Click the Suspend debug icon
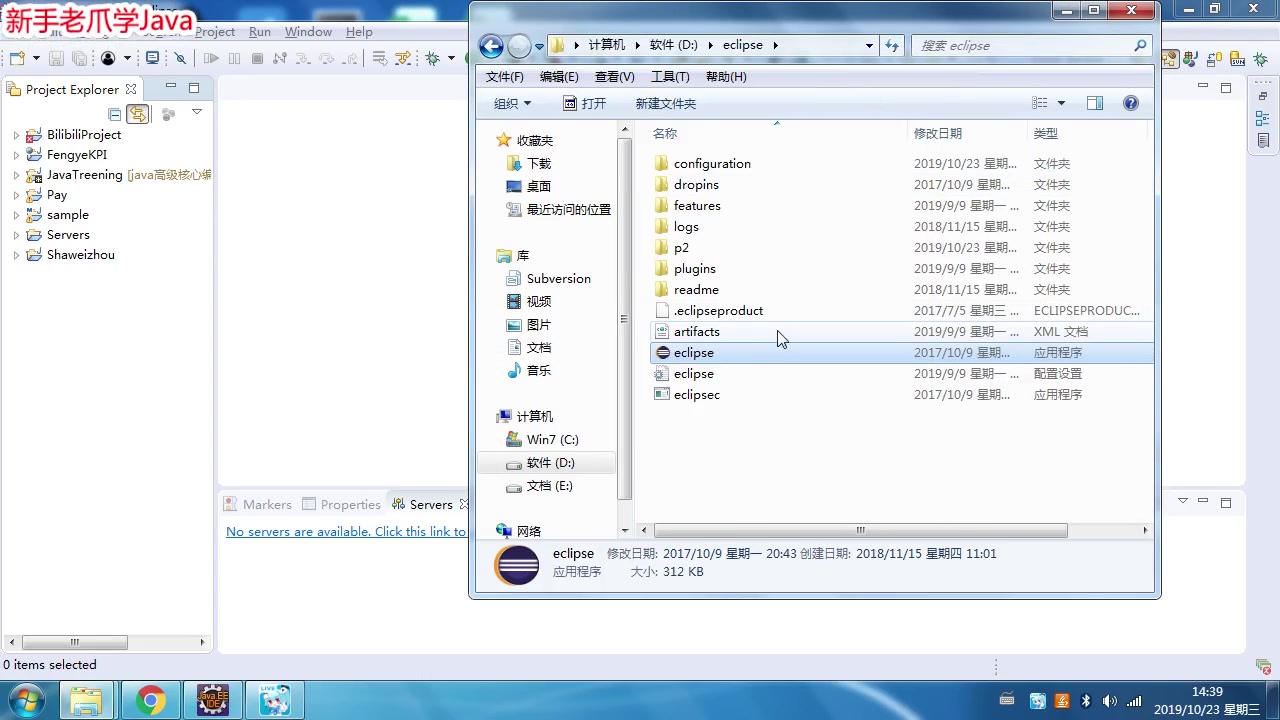Viewport: 1280px width, 720px height. (x=234, y=59)
